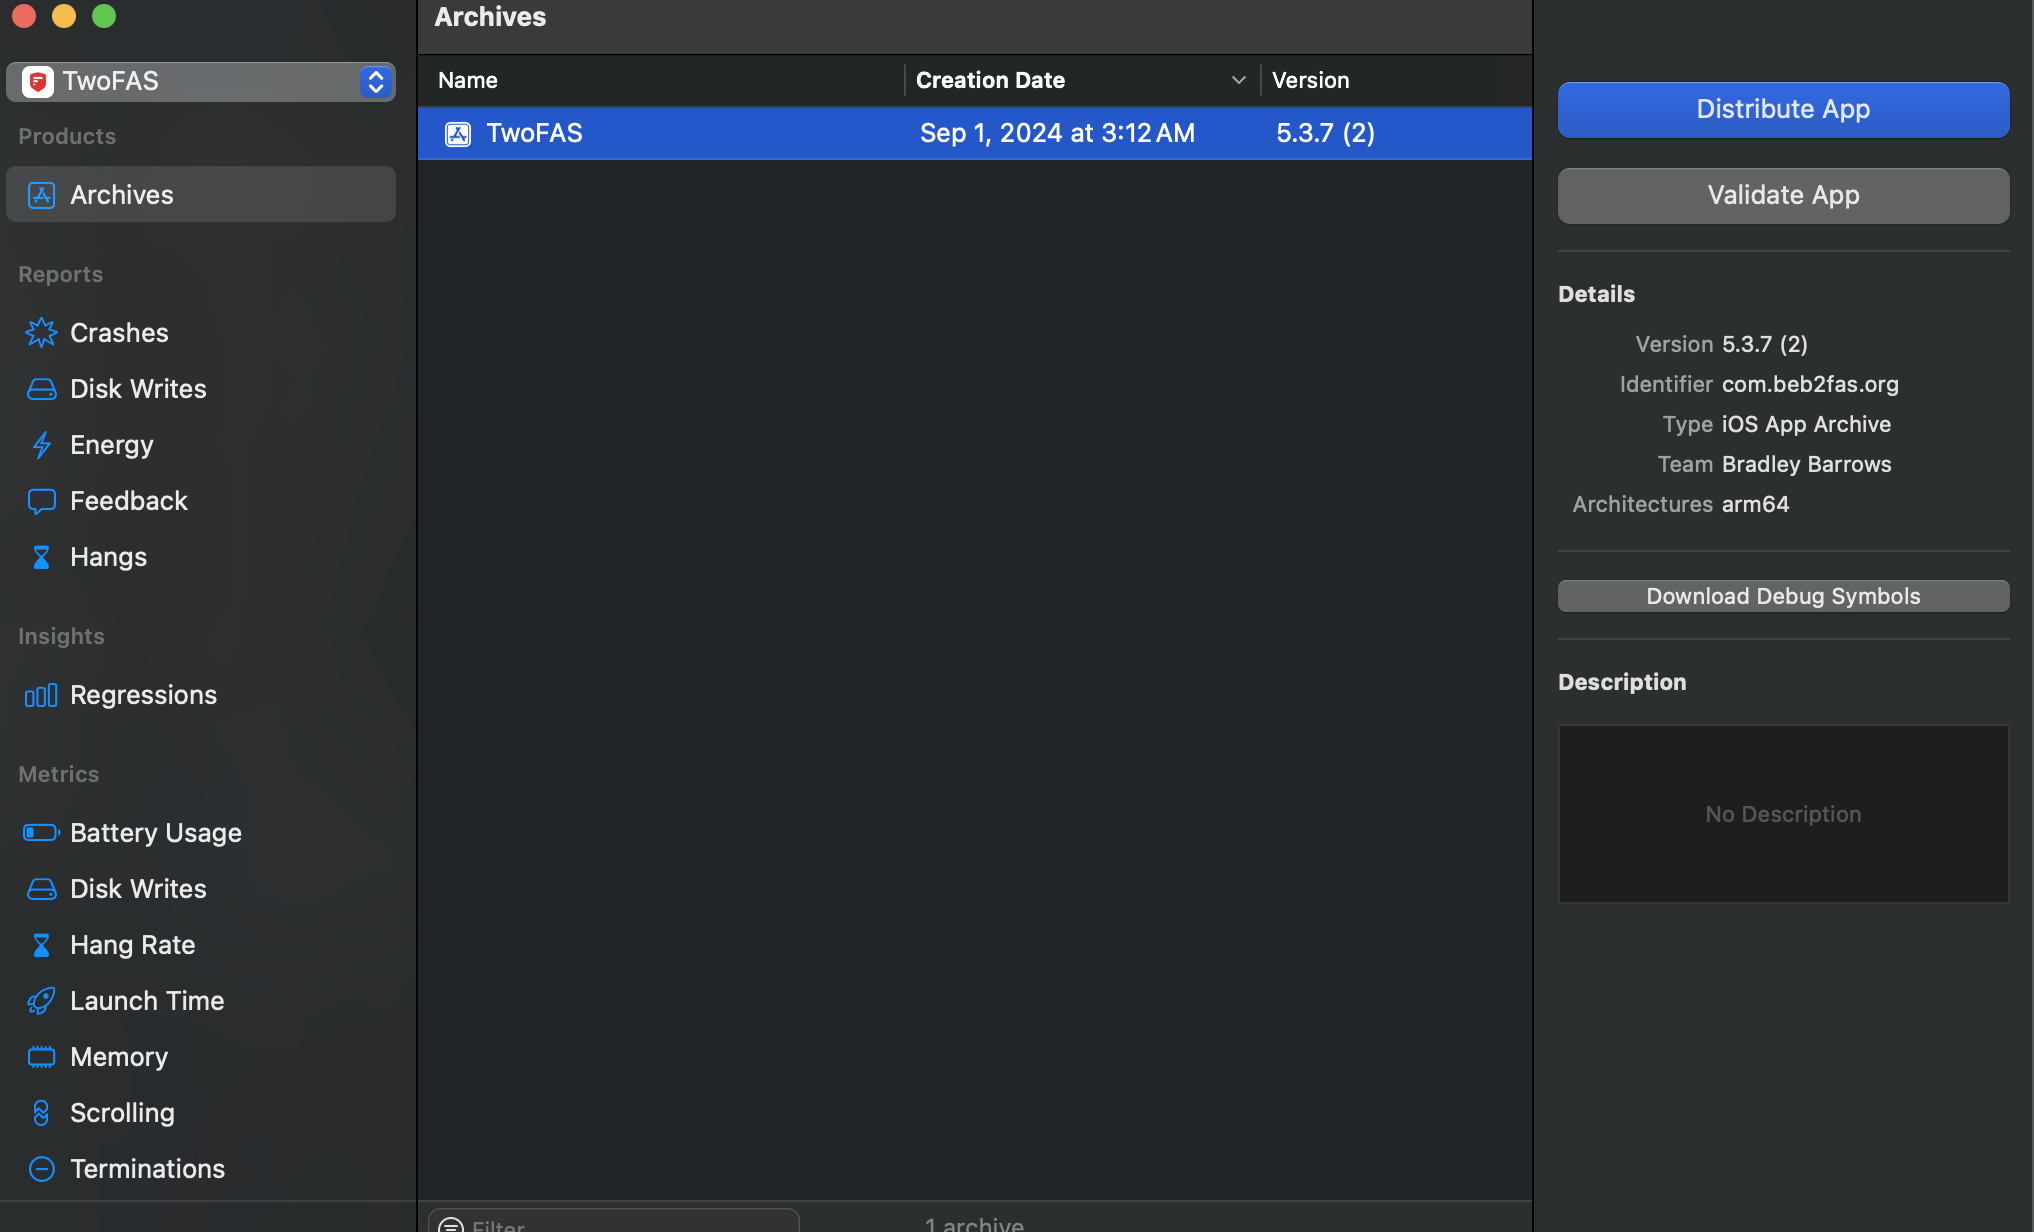Click the Type iOS App Archive value

pyautogui.click(x=1806, y=424)
